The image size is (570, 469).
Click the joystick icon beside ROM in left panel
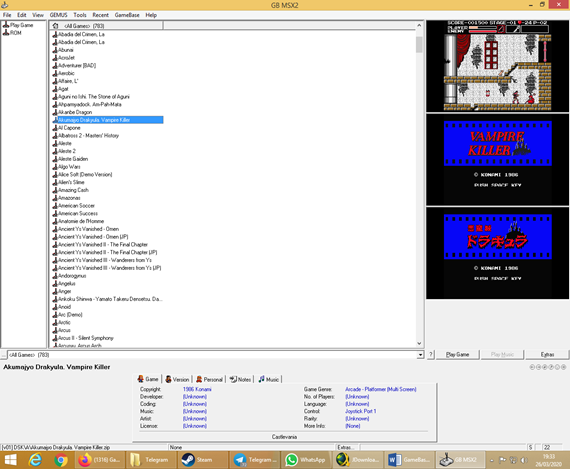coord(6,32)
